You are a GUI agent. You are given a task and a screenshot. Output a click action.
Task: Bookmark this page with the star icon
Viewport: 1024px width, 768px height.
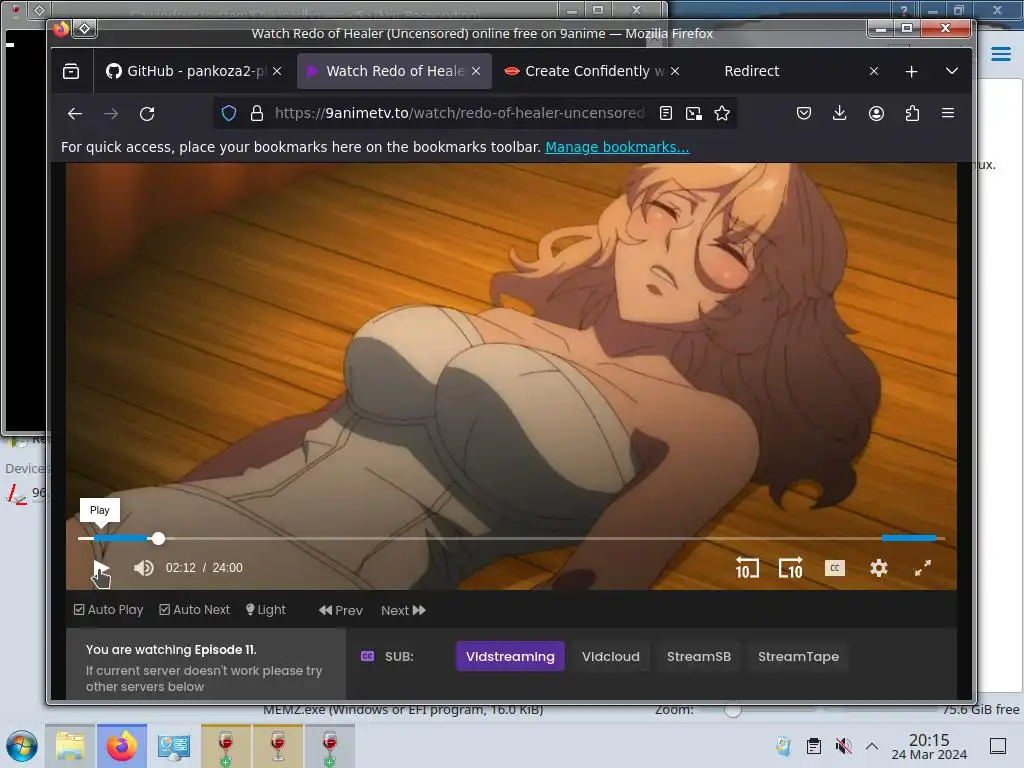point(722,114)
